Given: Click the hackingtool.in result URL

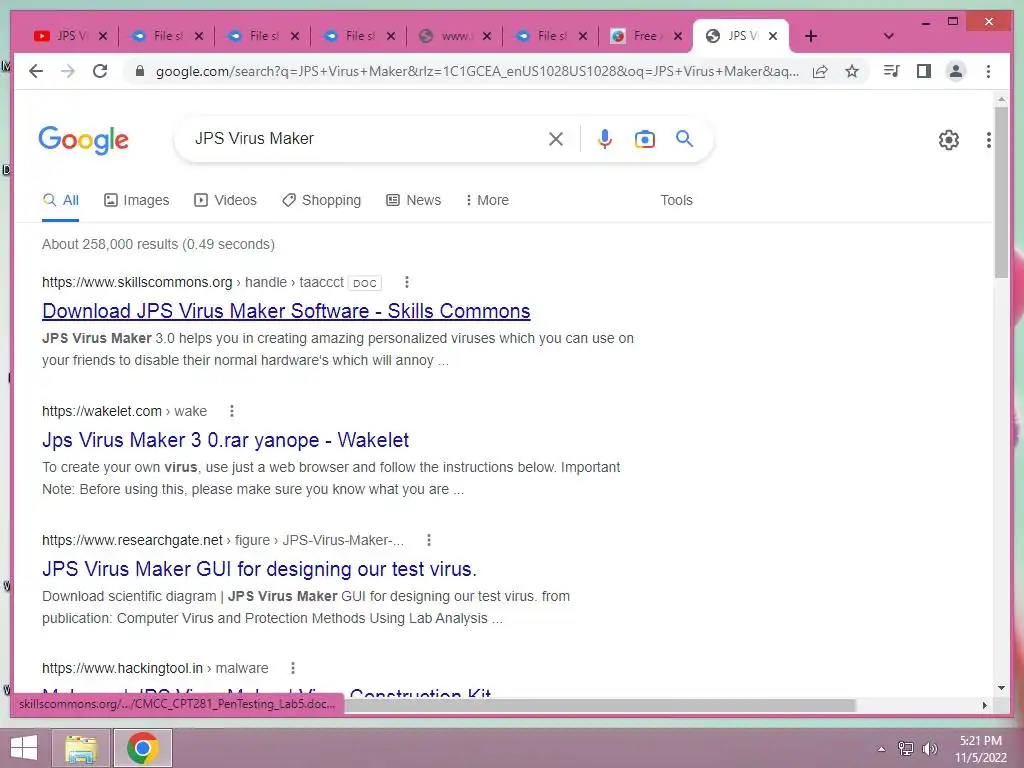Looking at the screenshot, I should (x=155, y=668).
